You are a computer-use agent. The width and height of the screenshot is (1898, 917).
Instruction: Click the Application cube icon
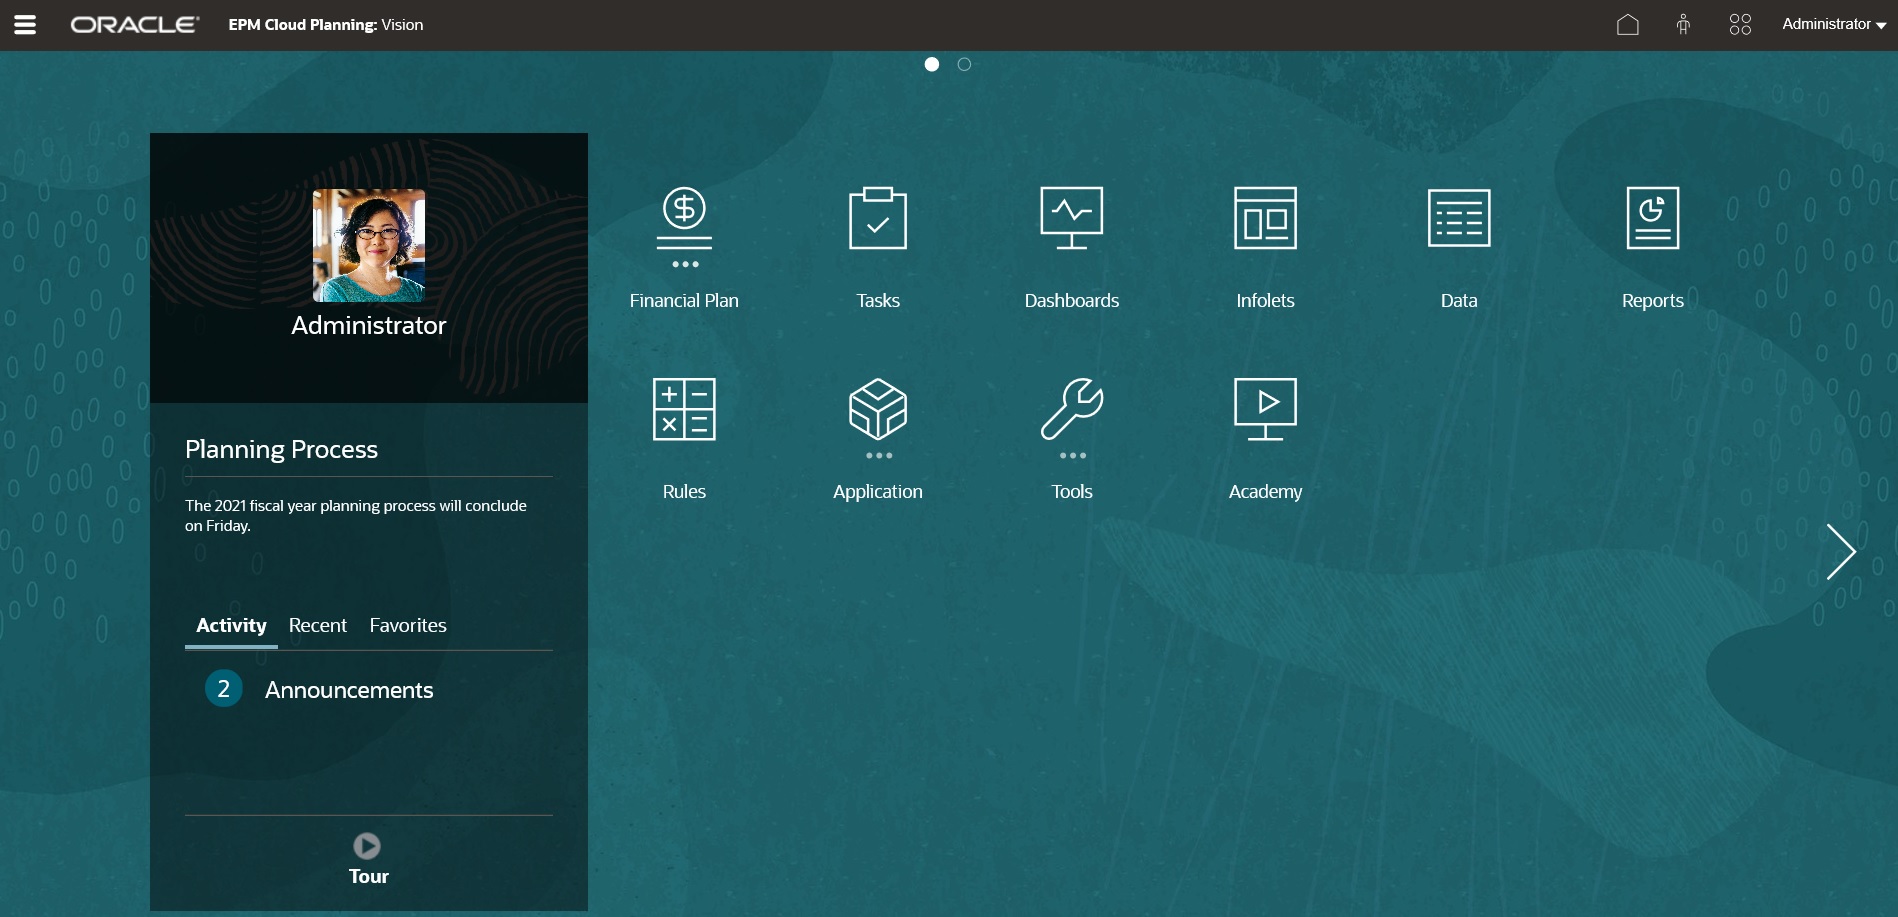(x=877, y=410)
